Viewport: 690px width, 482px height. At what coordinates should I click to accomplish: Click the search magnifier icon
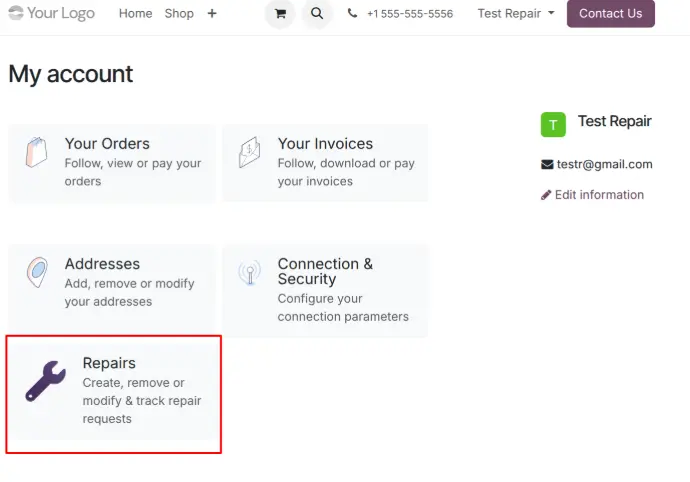coord(317,14)
